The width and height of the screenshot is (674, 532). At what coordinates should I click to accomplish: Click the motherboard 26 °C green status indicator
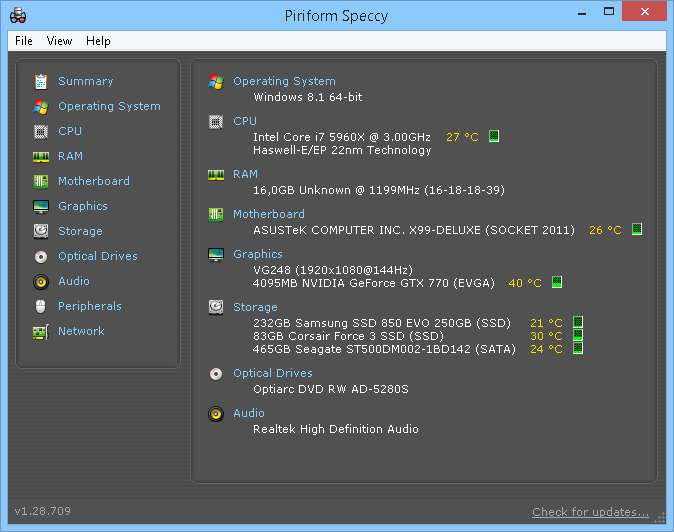pos(637,229)
